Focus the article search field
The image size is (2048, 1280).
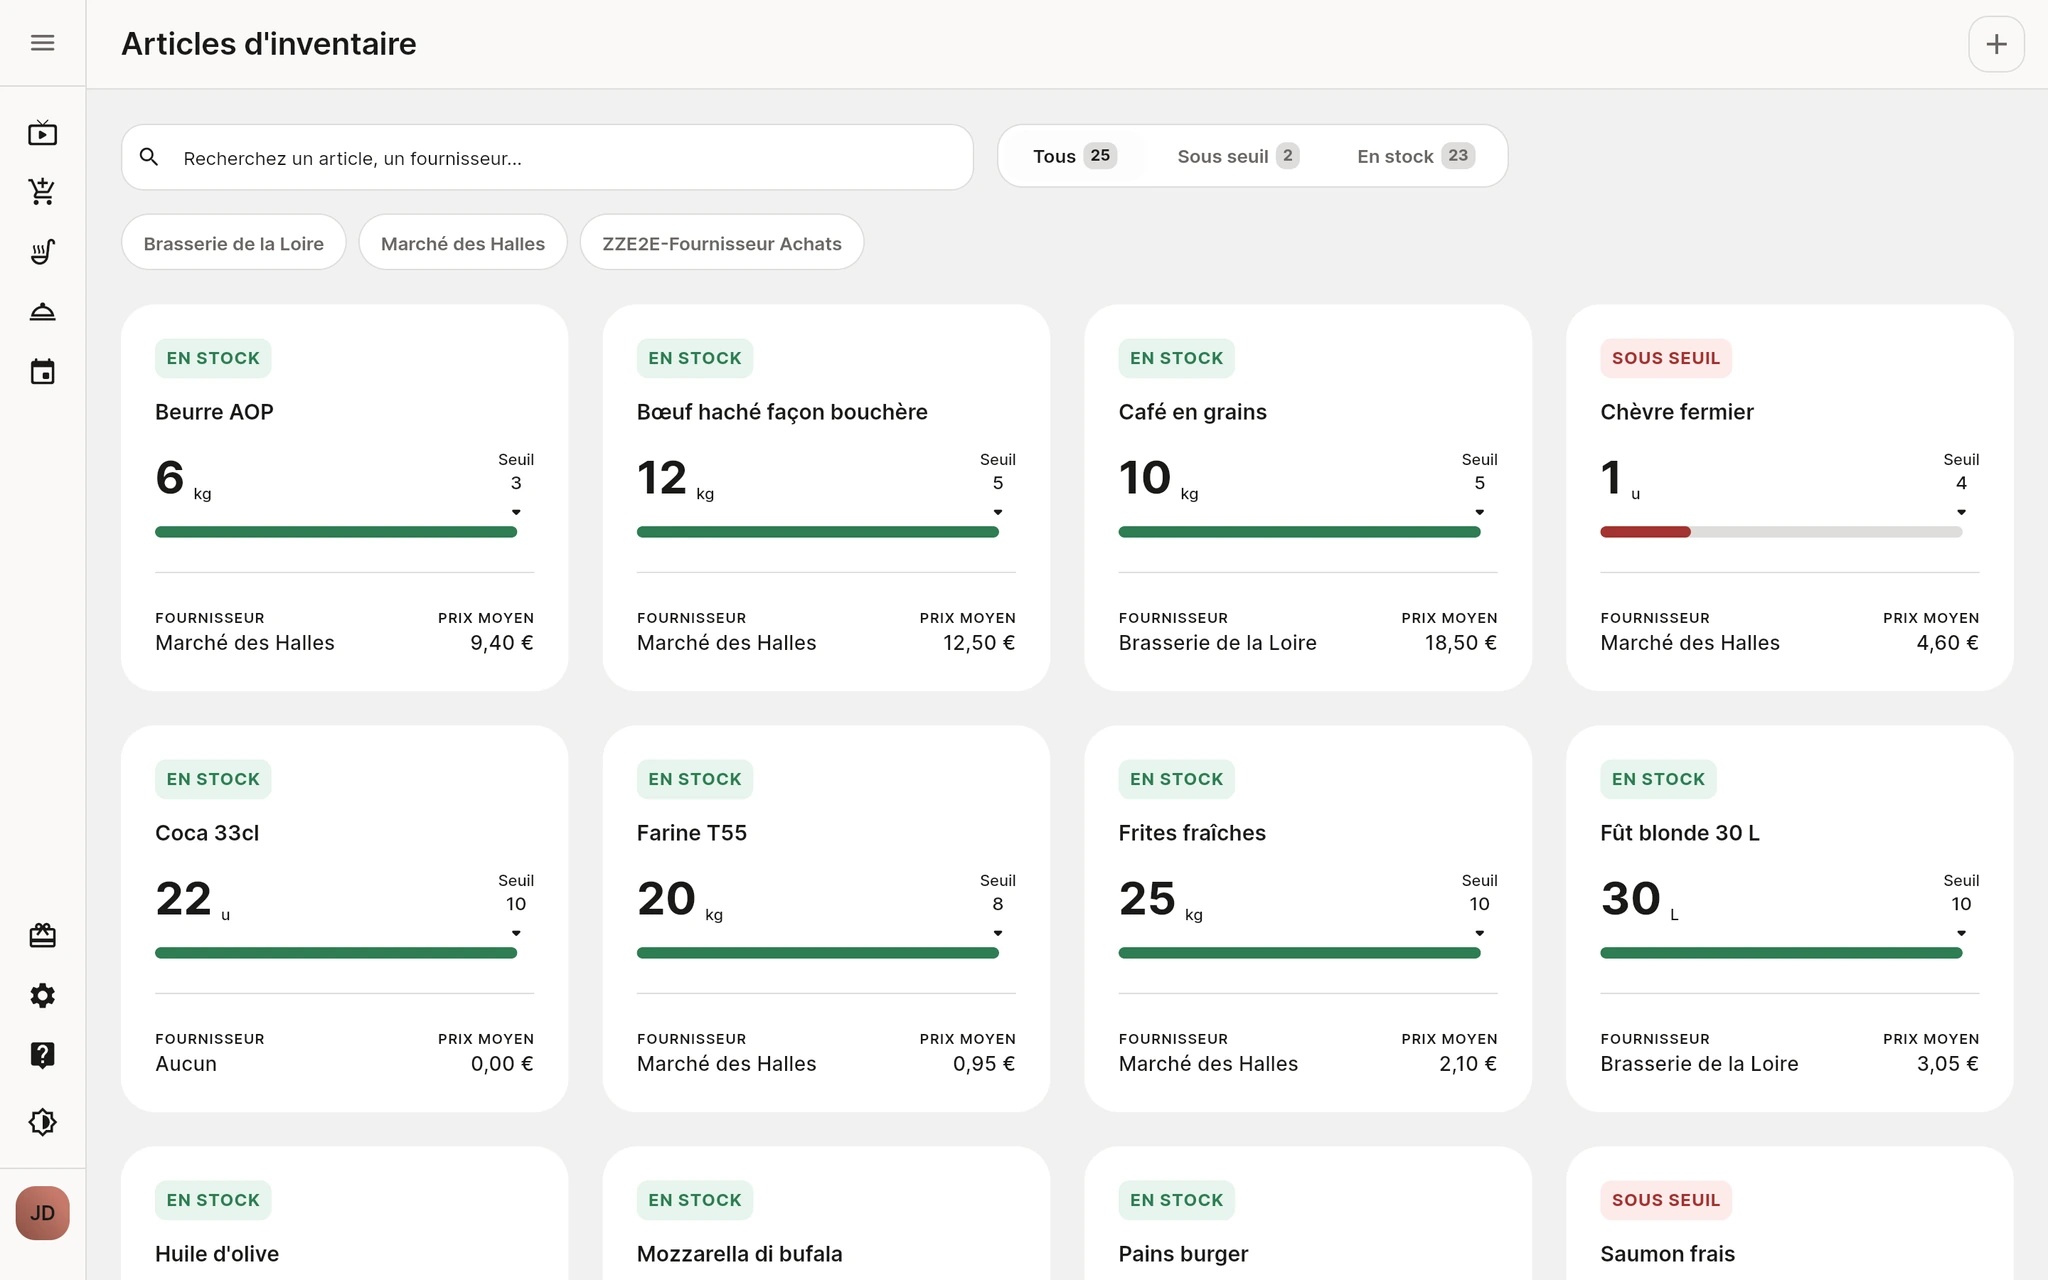pos(547,157)
